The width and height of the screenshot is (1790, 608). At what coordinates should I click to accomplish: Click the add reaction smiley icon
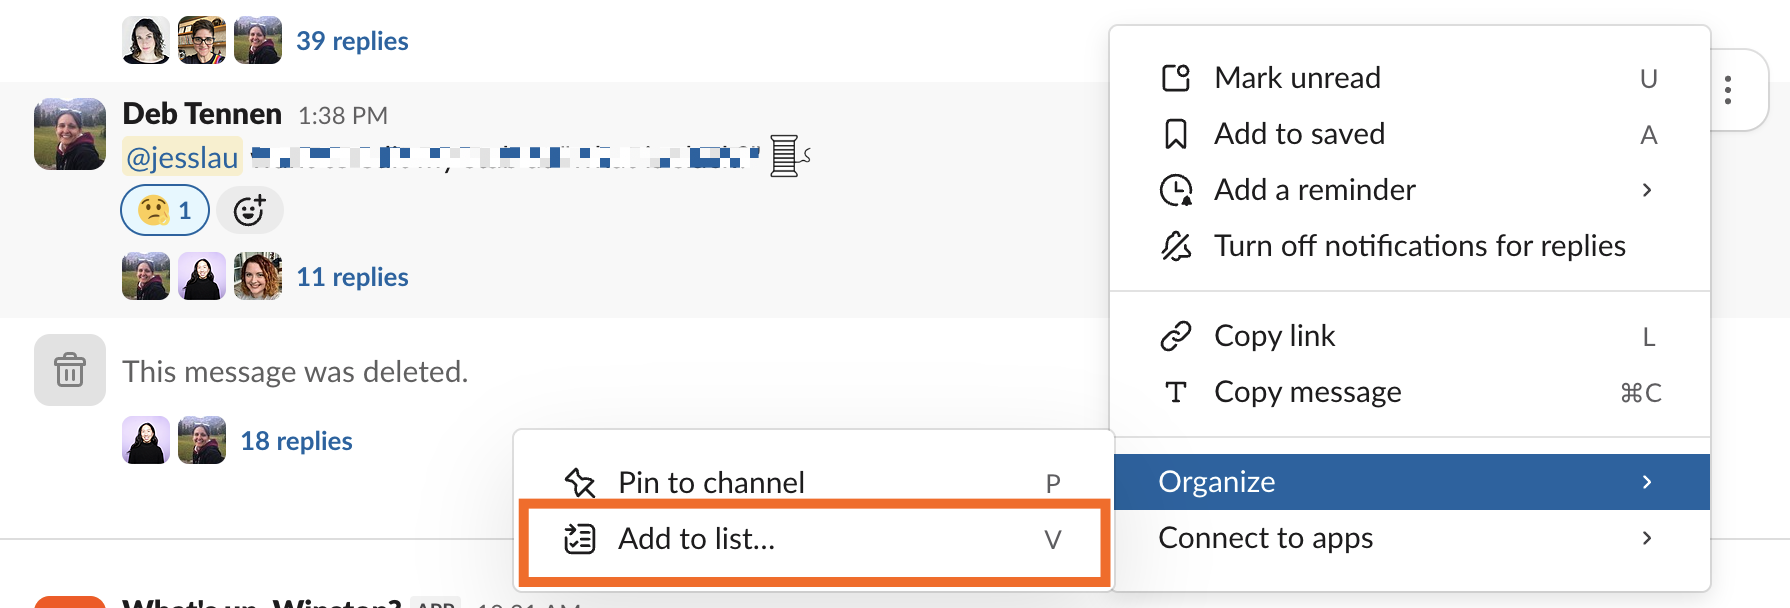250,211
